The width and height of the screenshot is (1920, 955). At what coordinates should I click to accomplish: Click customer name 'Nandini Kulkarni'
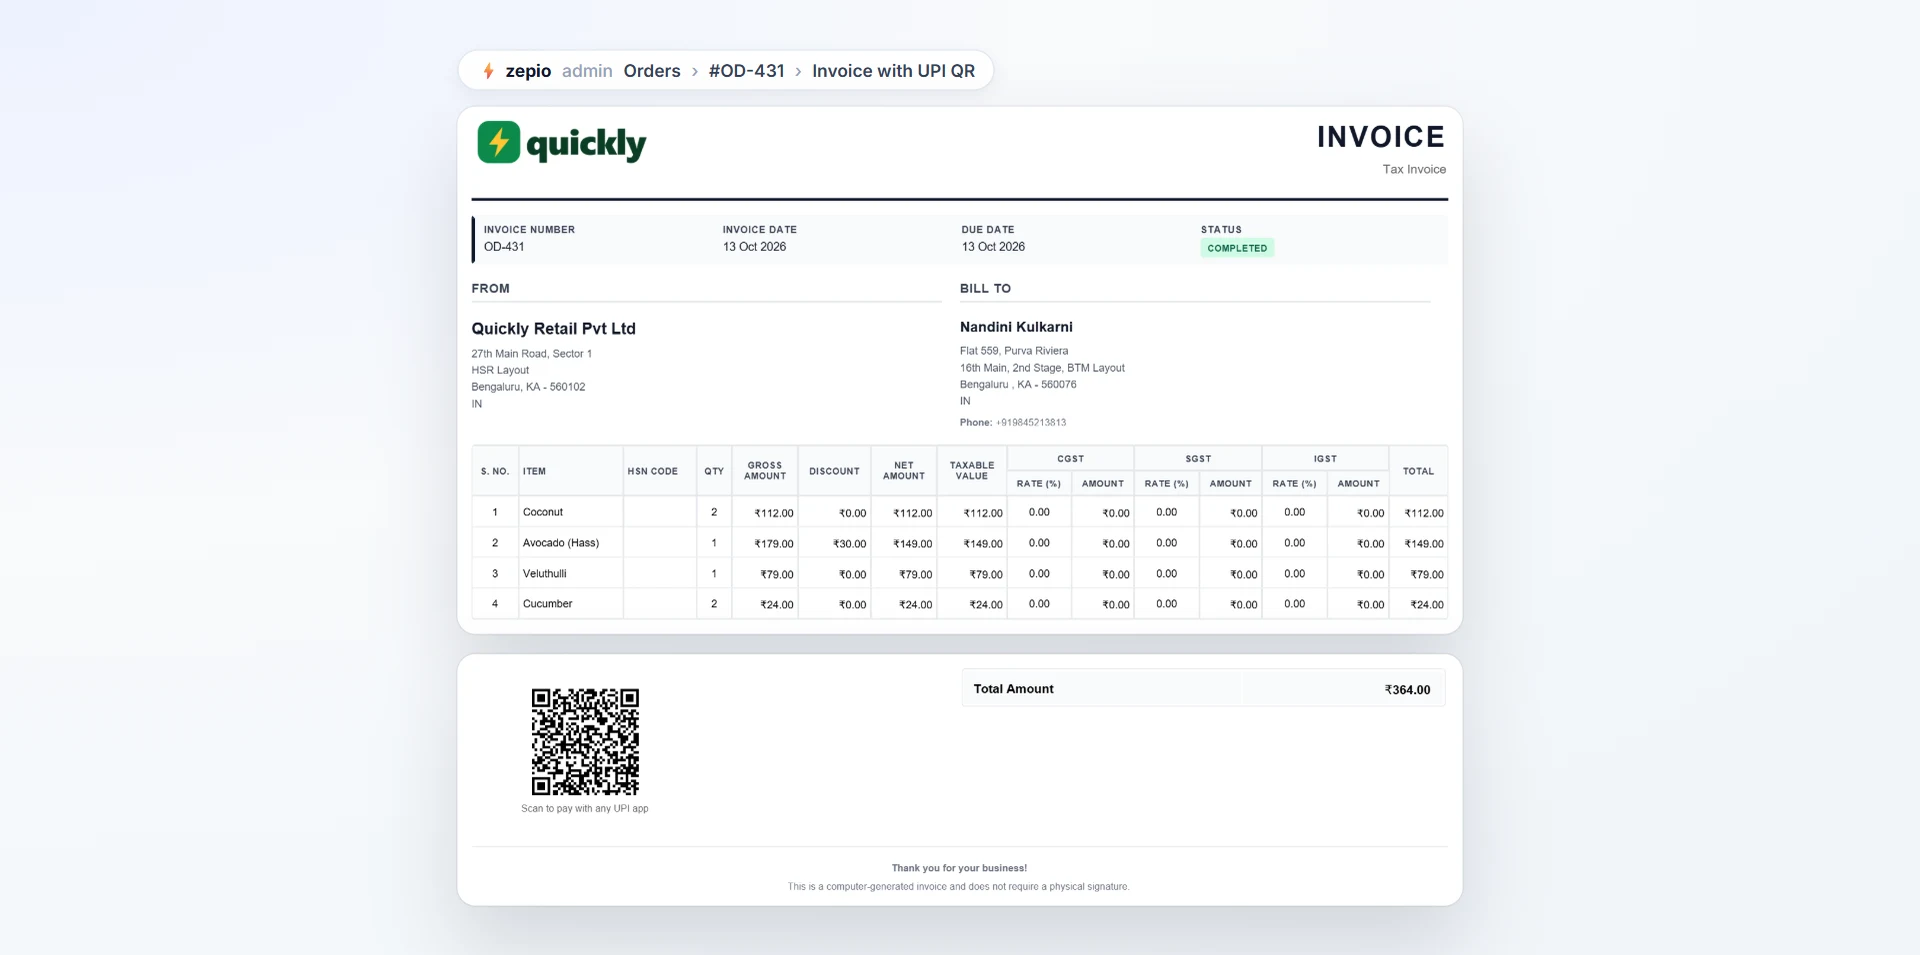(1016, 327)
